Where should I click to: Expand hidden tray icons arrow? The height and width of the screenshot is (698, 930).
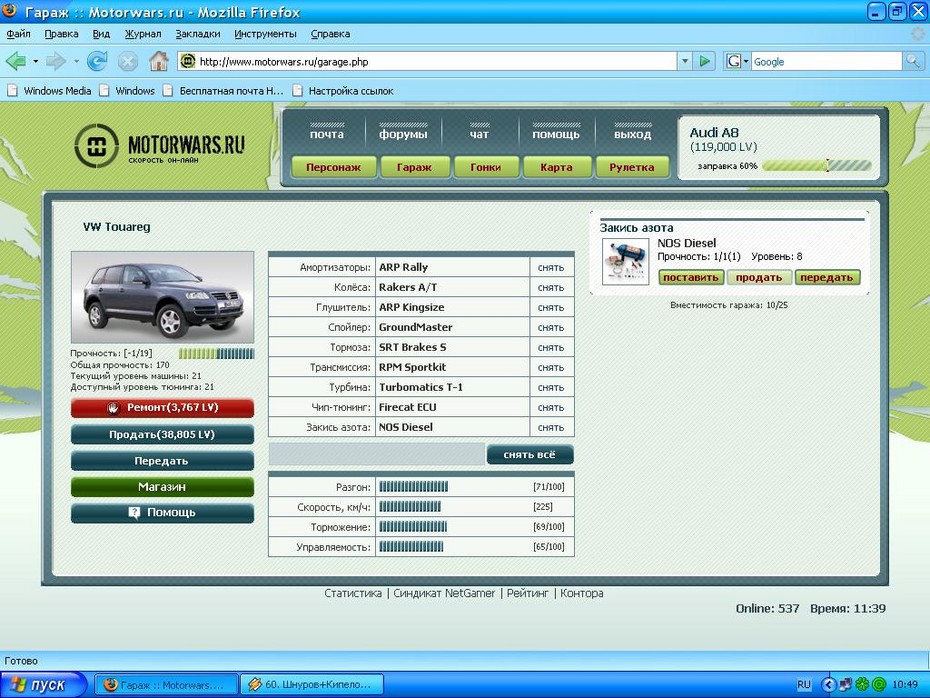pos(828,684)
